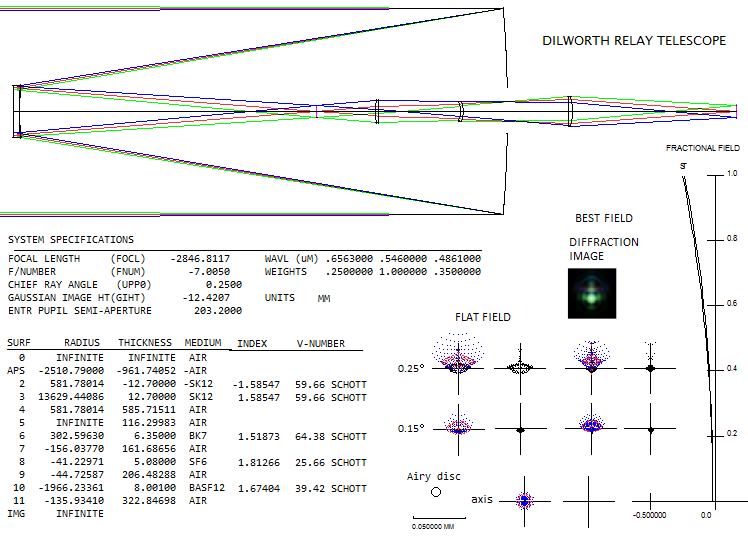This screenshot has width=748, height=540.
Task: Click chief ray angle value 0.2500
Action: tap(224, 284)
